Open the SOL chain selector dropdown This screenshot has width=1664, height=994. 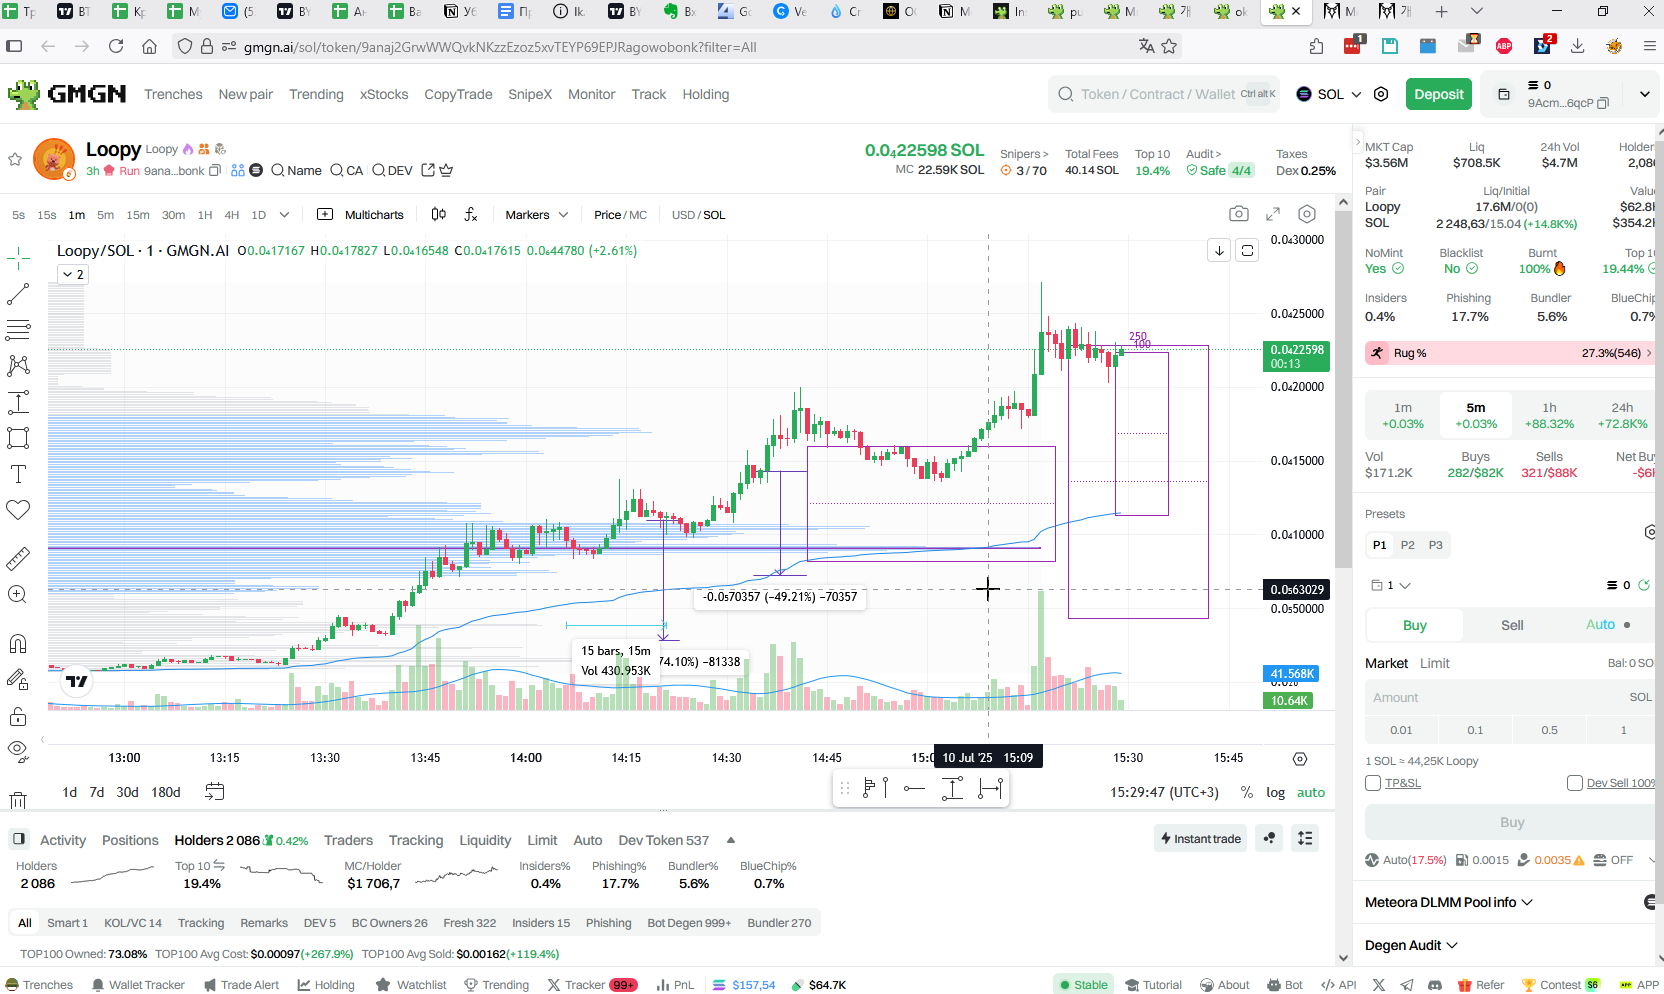point(1329,94)
